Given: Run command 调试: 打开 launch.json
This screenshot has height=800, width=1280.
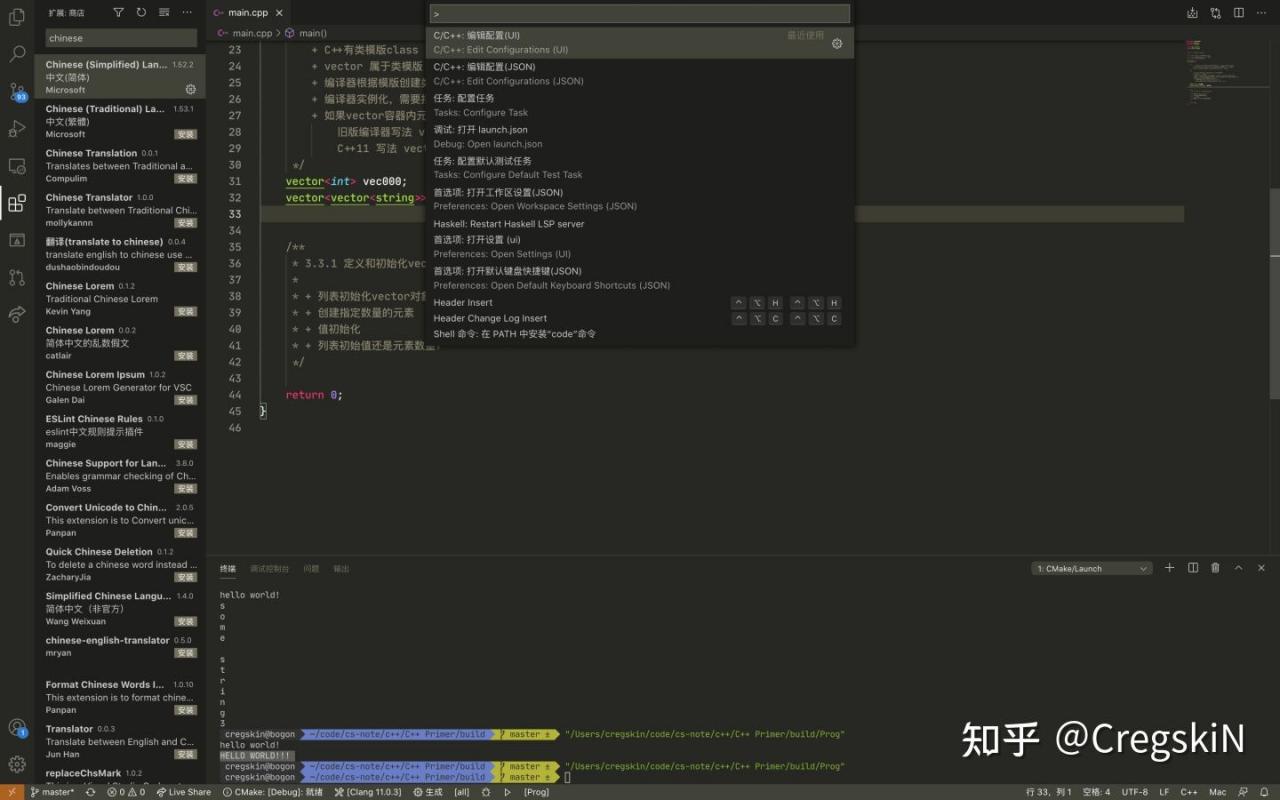Looking at the screenshot, I should [640, 137].
